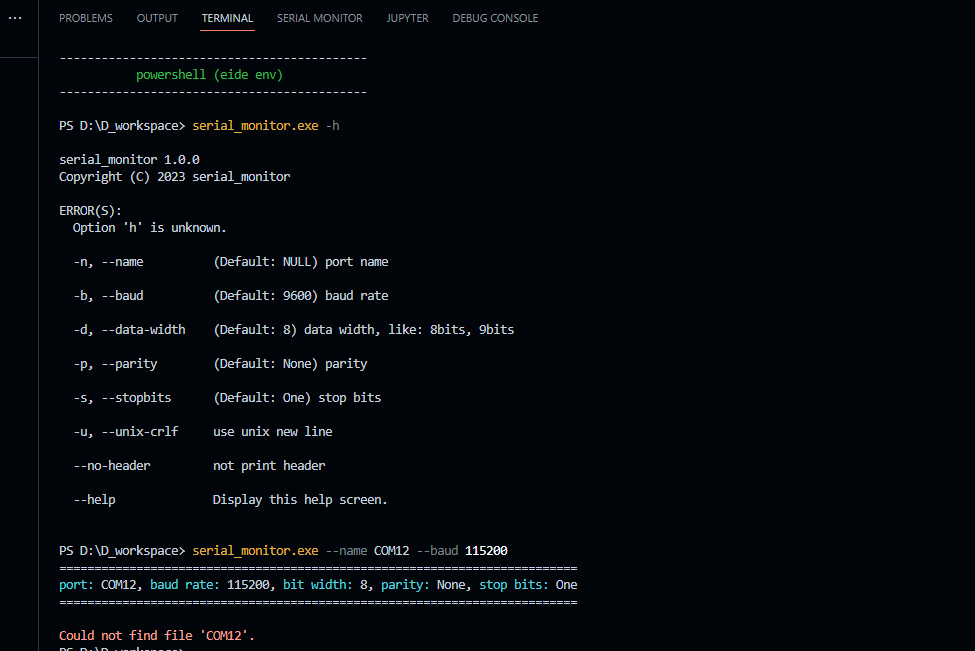
Task: Click the --help option text
Action: pyautogui.click(x=94, y=499)
